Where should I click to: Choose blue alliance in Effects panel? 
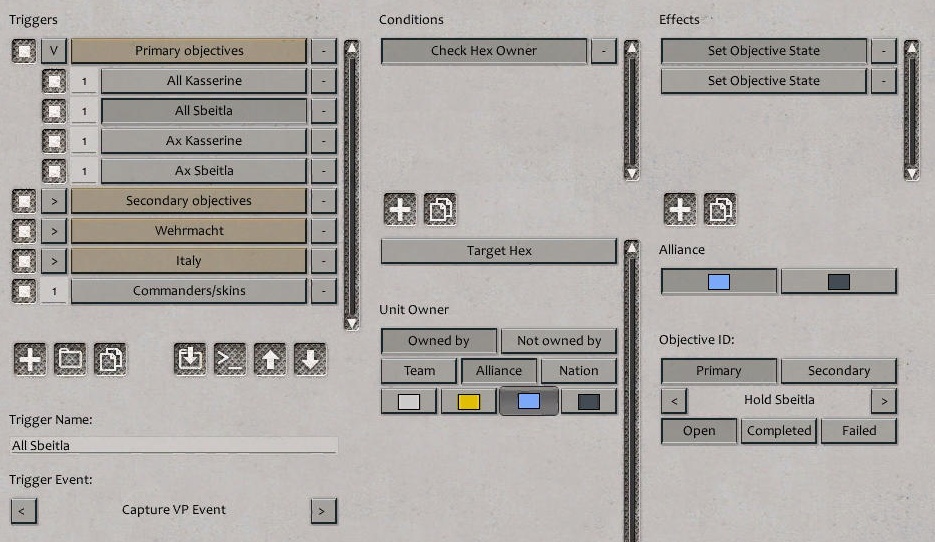[x=719, y=281]
